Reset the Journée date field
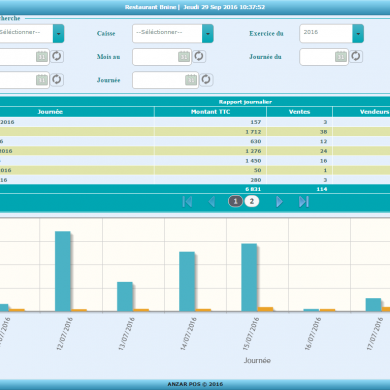390x390 pixels. 206,80
